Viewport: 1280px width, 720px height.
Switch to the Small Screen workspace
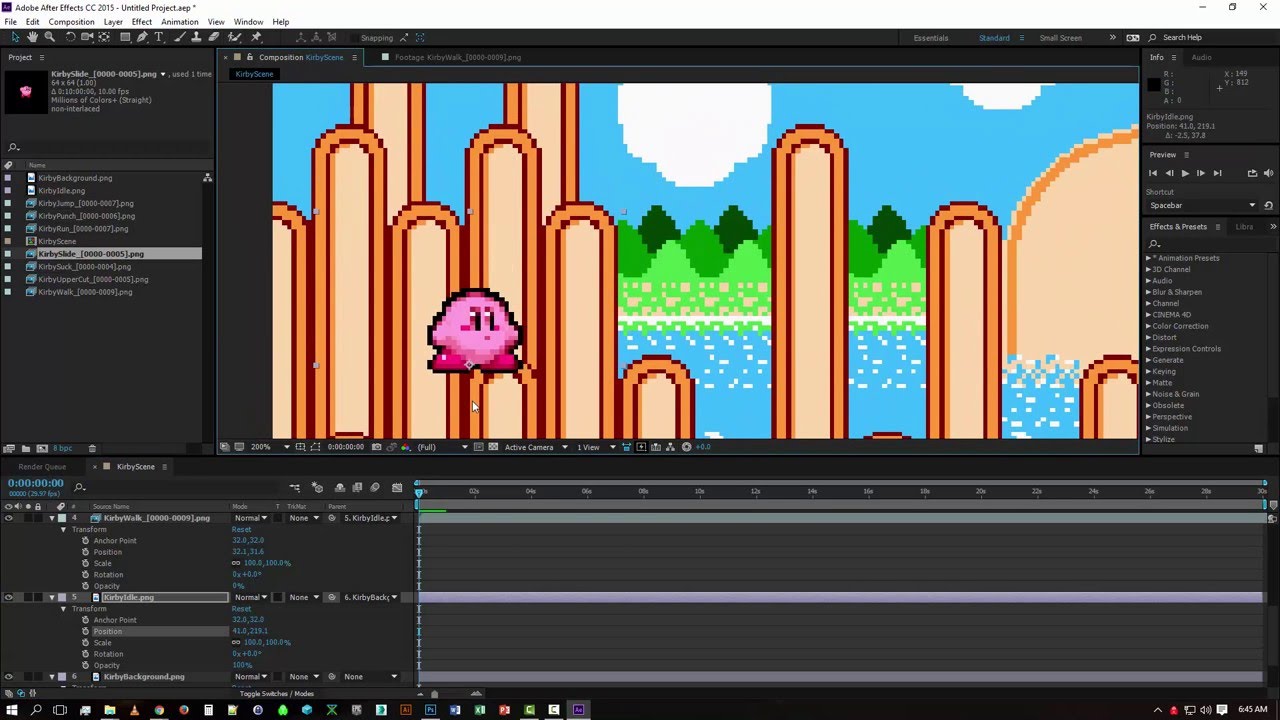coord(1060,38)
